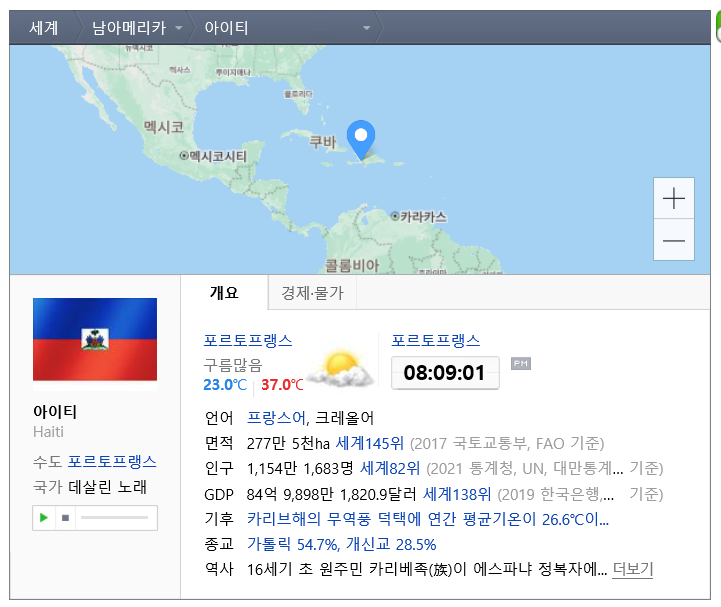Select 세계 in the breadcrumb
Viewport: 721px width, 607px height.
tap(44, 28)
